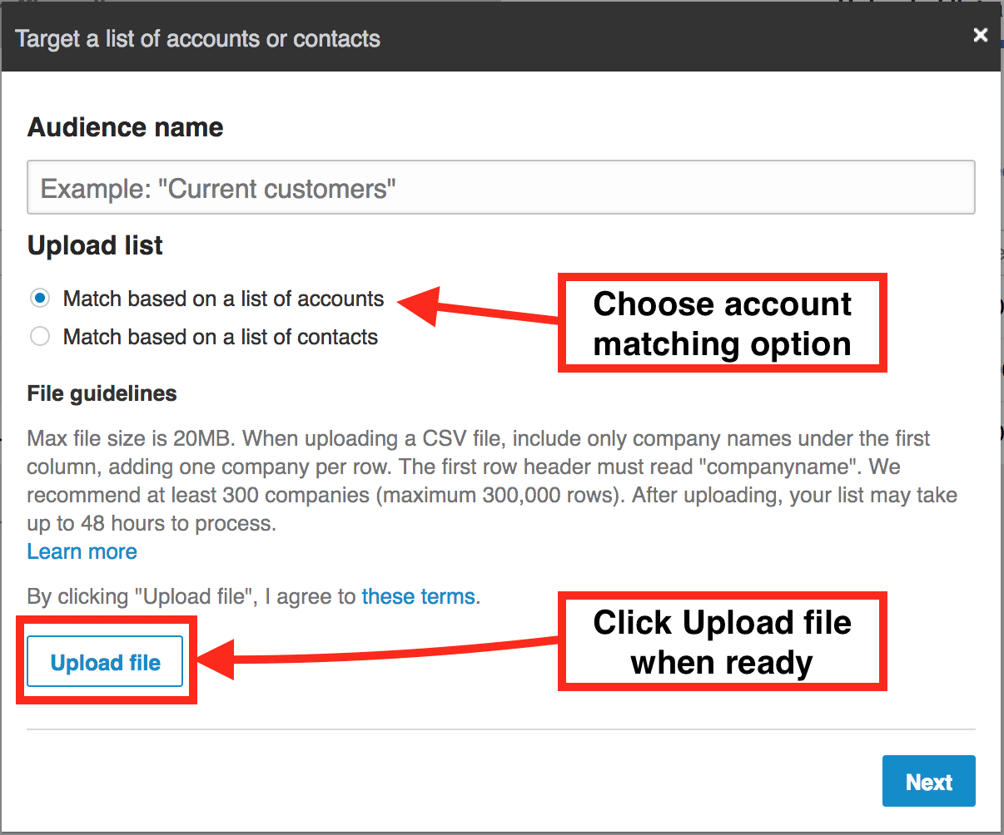Click the "Choose account matching option" callout
The image size is (1004, 835).
721,322
